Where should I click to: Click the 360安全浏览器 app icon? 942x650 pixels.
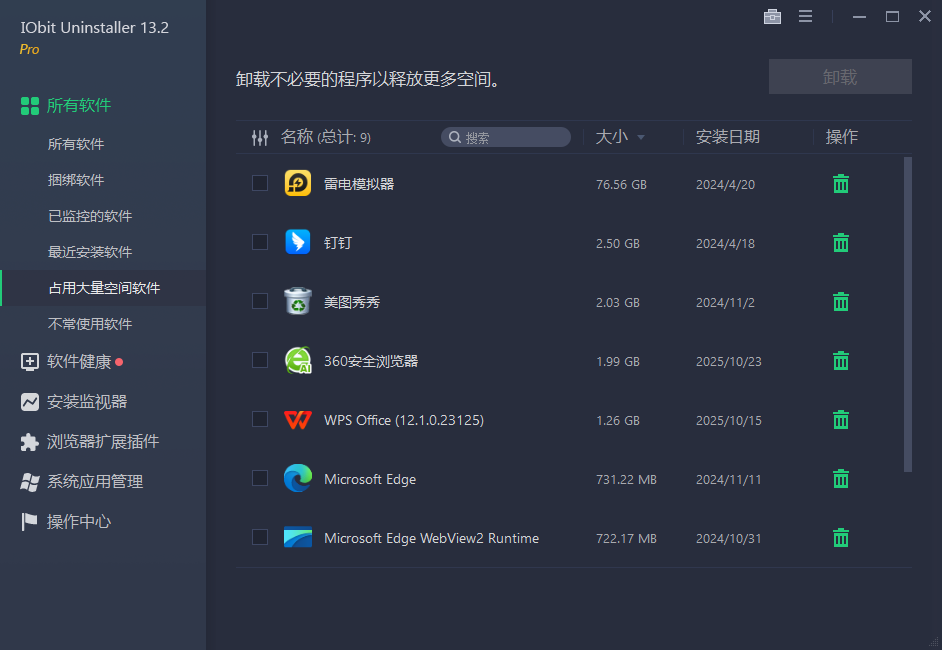click(x=298, y=360)
